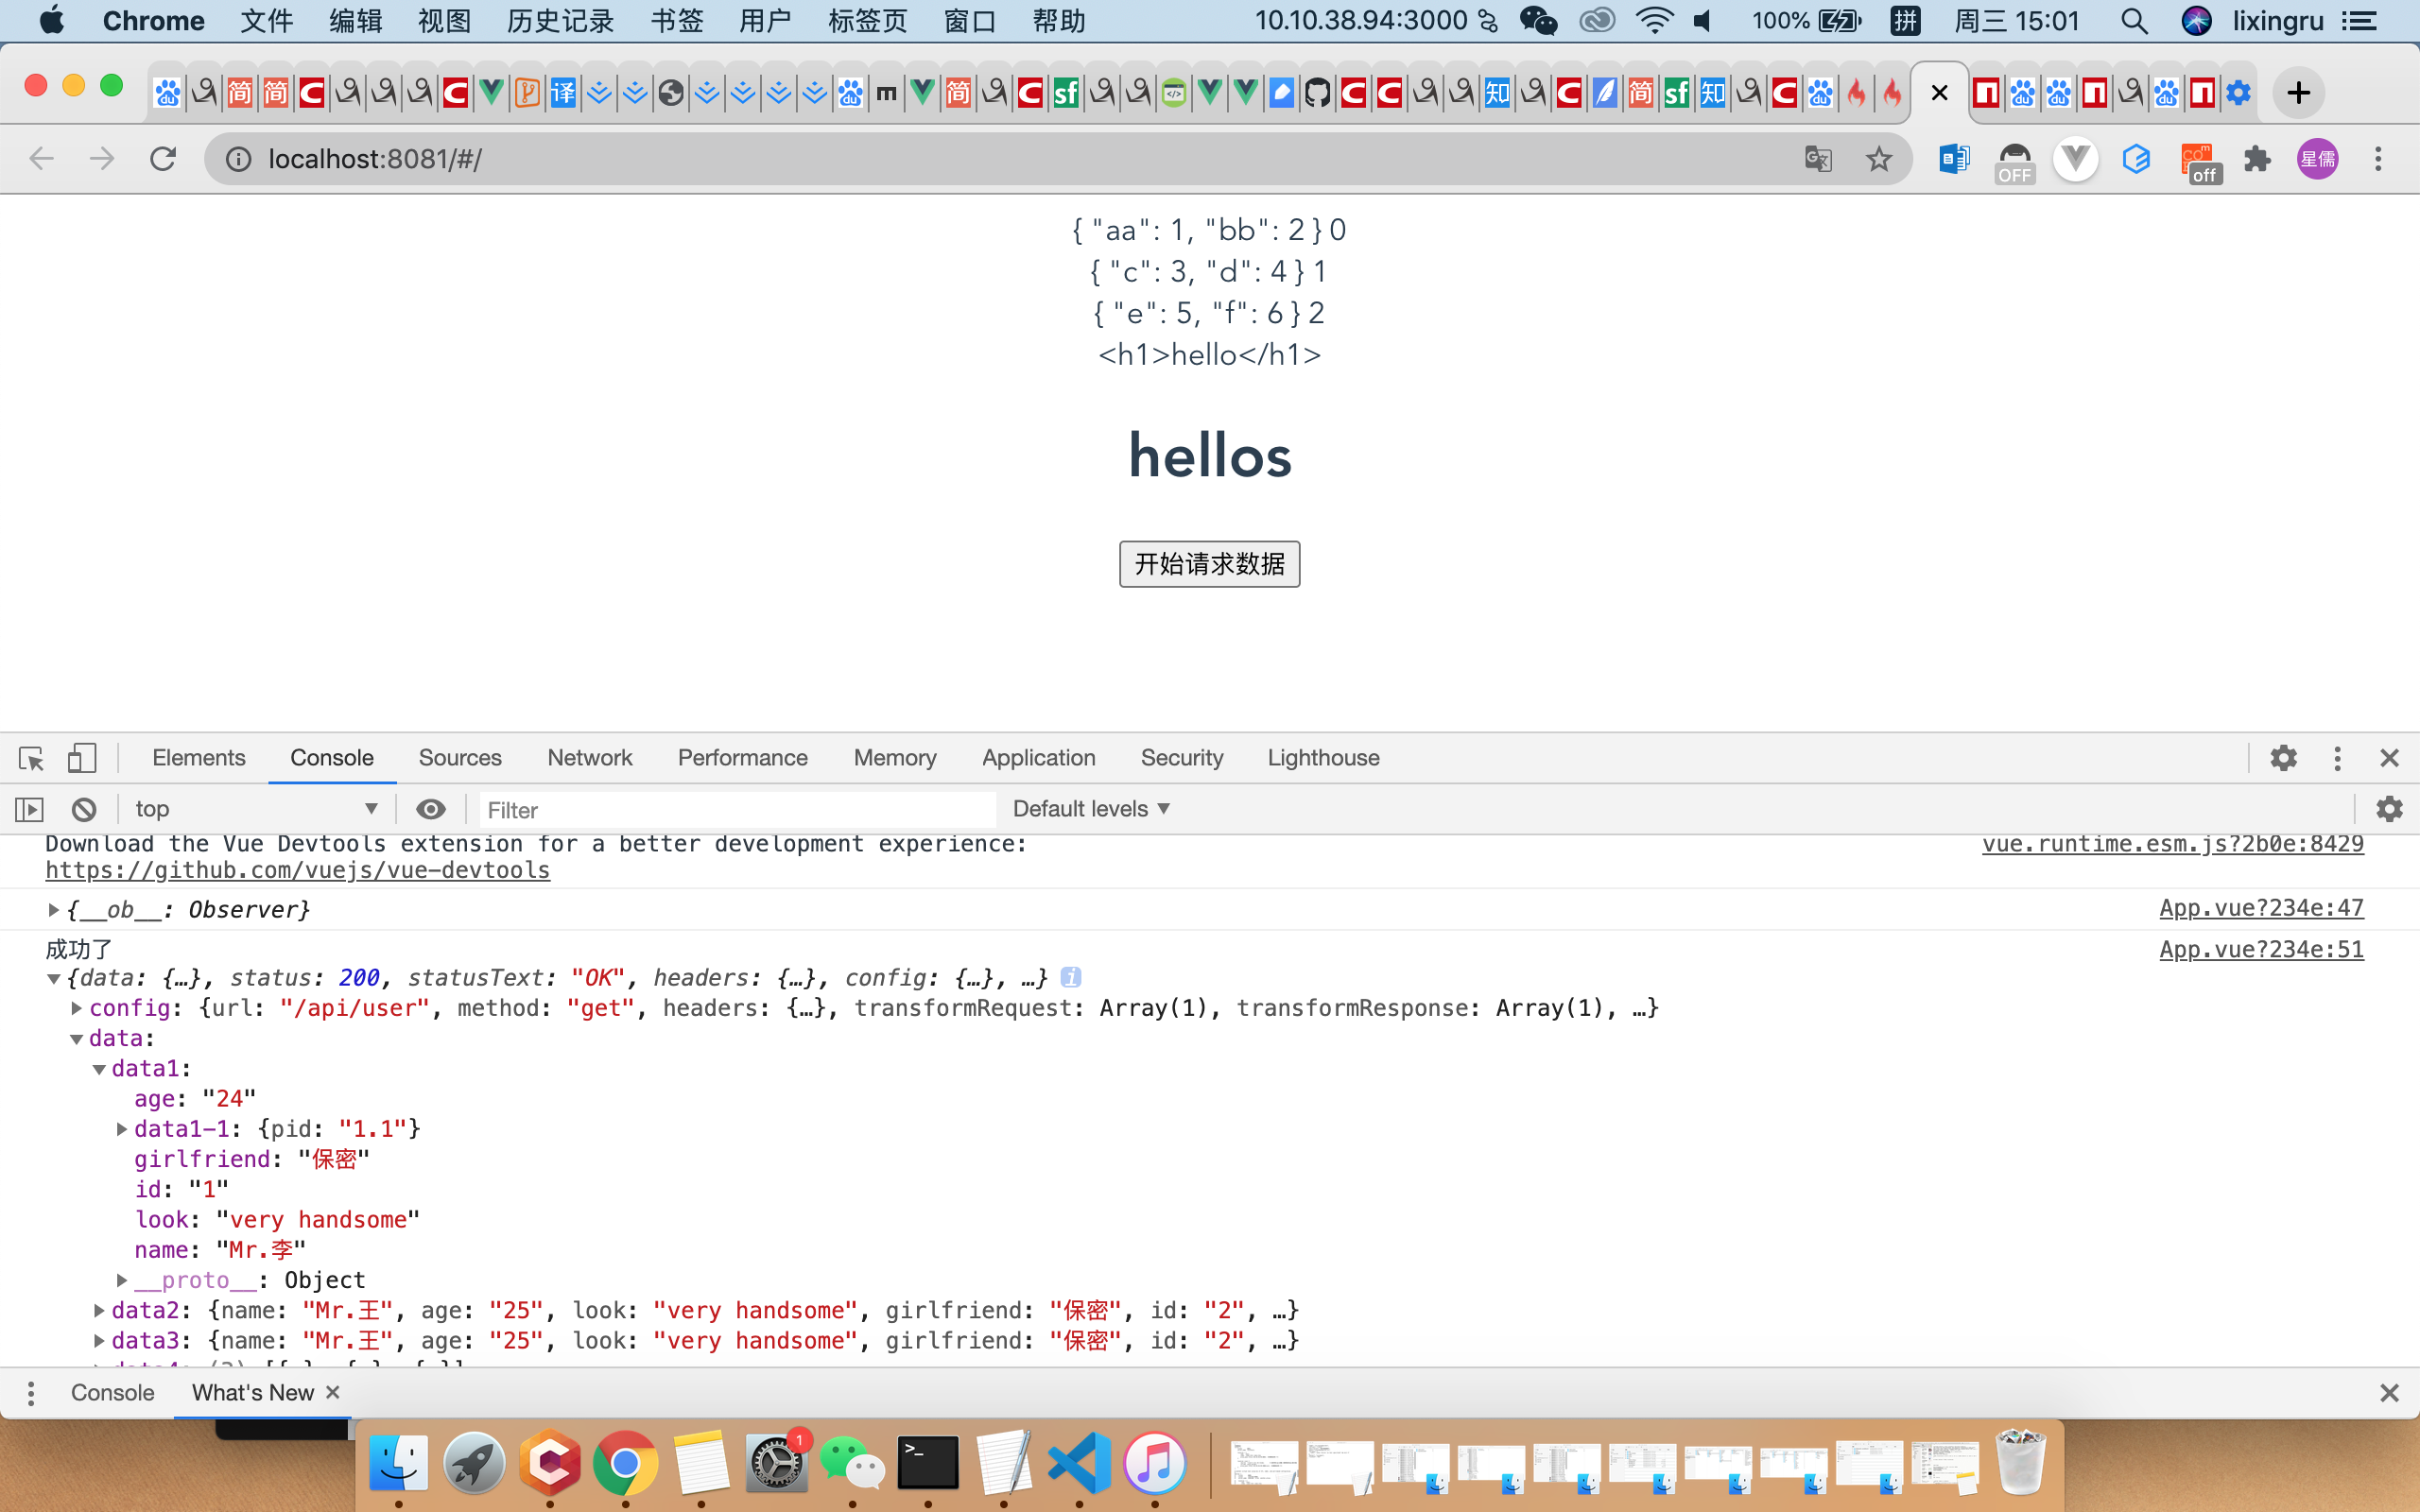Open Chrome 书签 menu

tap(676, 21)
